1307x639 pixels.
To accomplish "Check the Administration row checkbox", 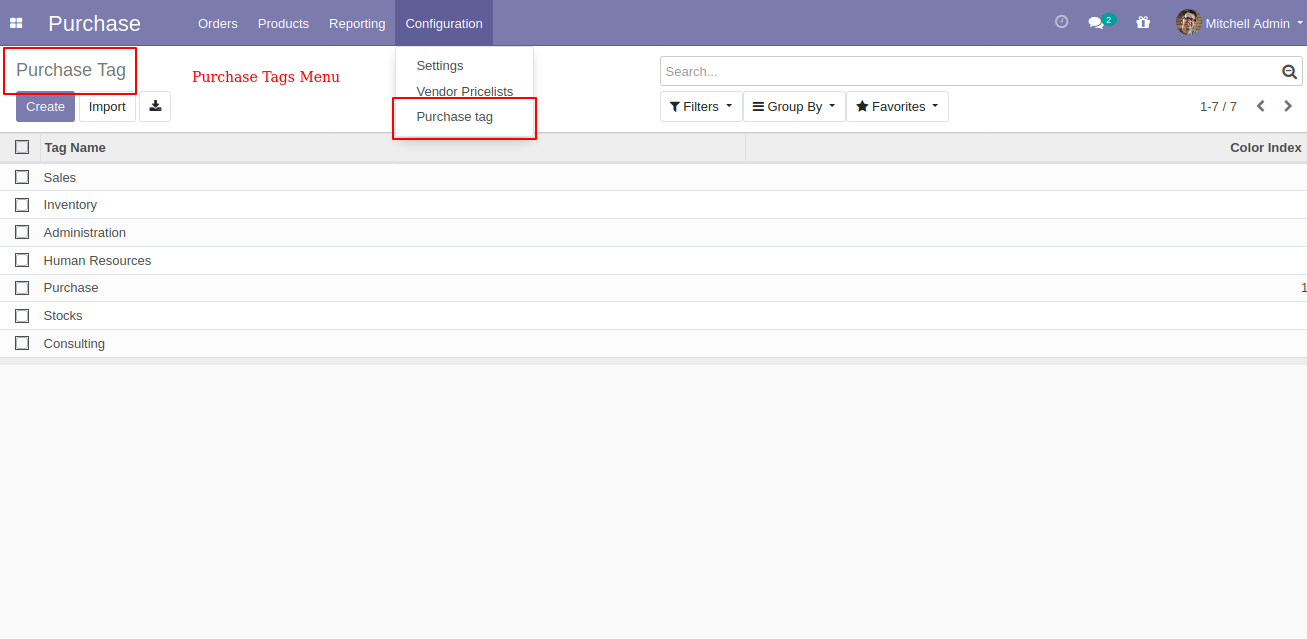I will click(22, 232).
